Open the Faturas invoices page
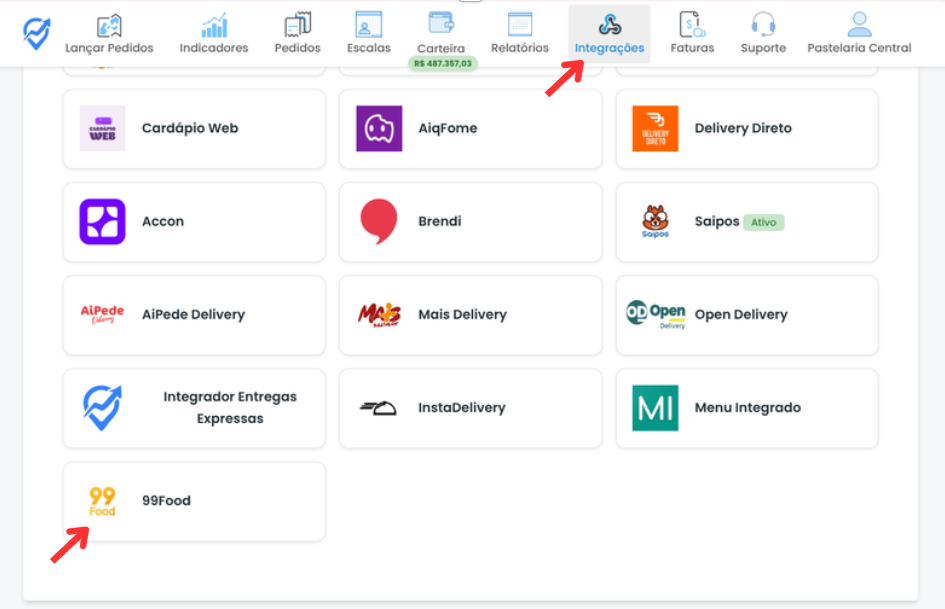The width and height of the screenshot is (945, 609). tap(692, 34)
